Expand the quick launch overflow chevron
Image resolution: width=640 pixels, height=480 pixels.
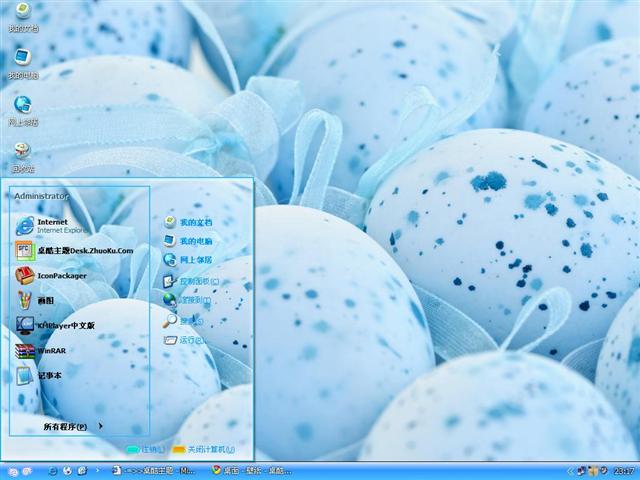tap(98, 471)
